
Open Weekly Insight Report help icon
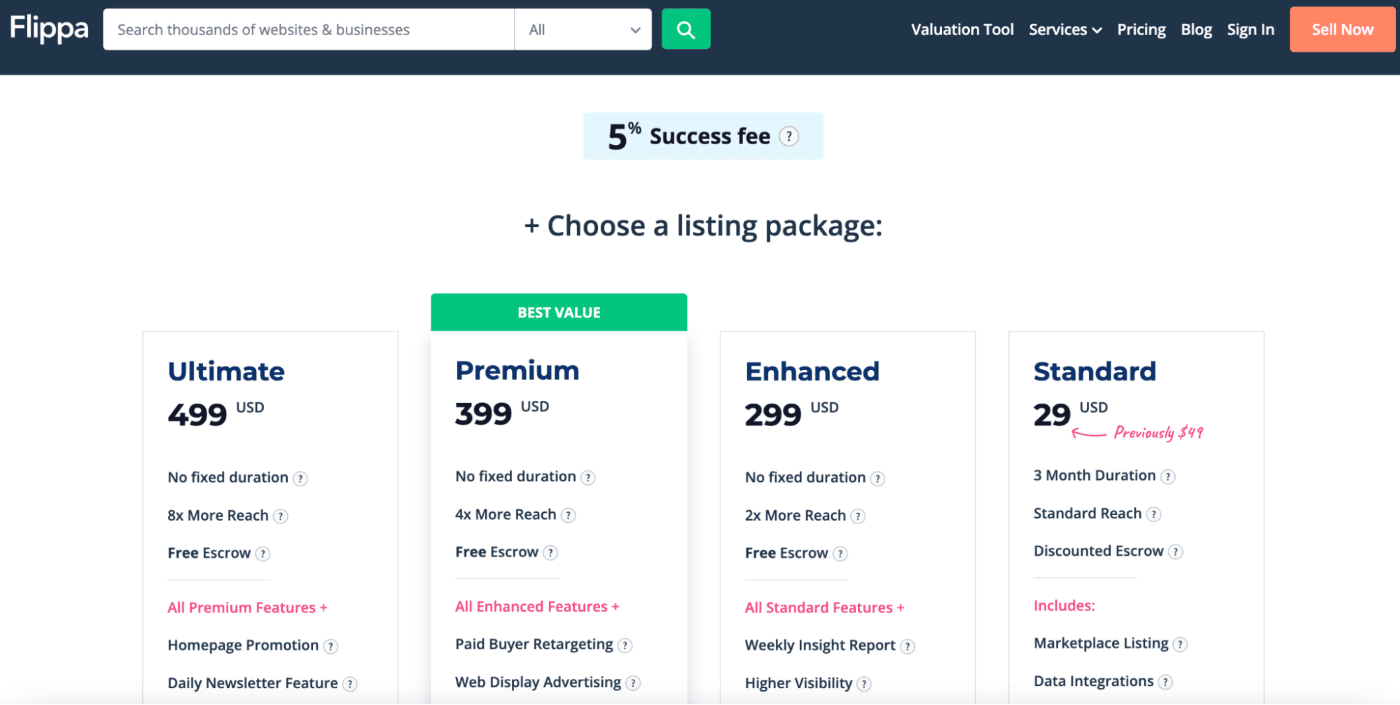pyautogui.click(x=910, y=646)
